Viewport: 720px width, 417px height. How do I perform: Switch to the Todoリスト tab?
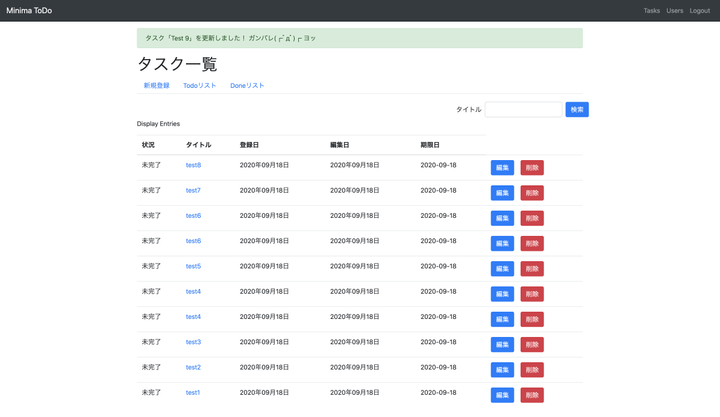[200, 86]
